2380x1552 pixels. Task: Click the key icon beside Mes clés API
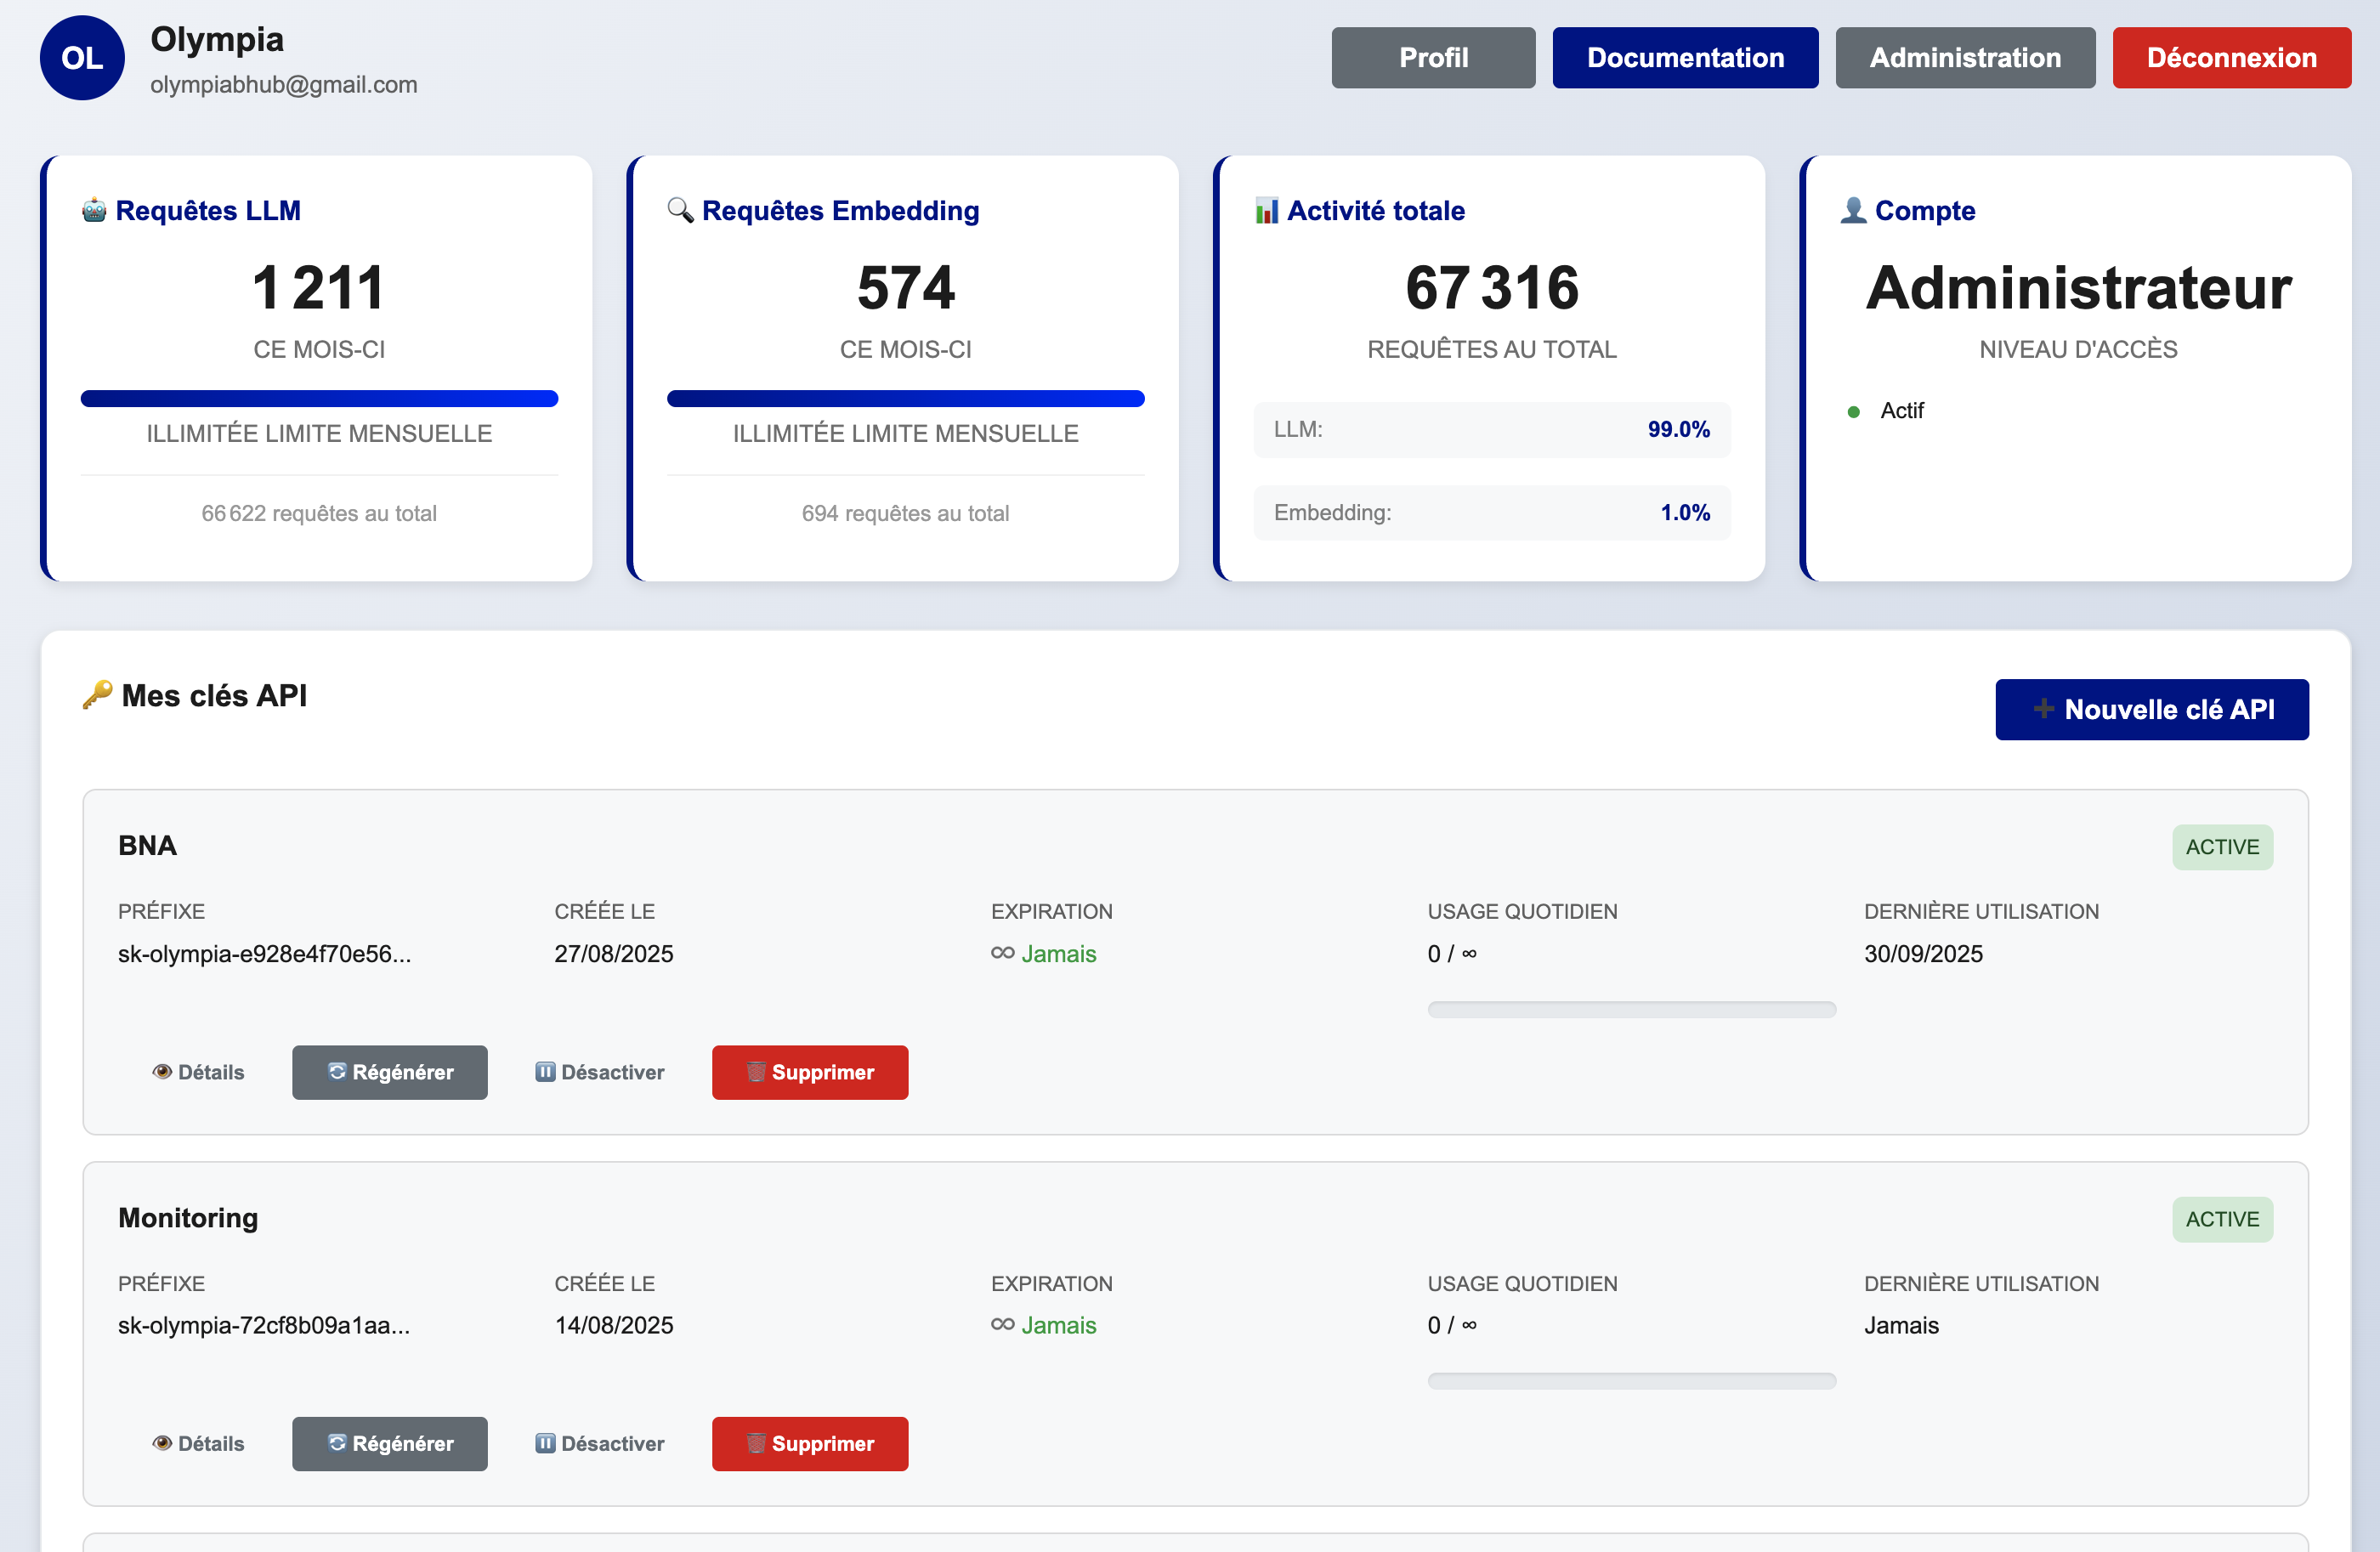[x=97, y=695]
